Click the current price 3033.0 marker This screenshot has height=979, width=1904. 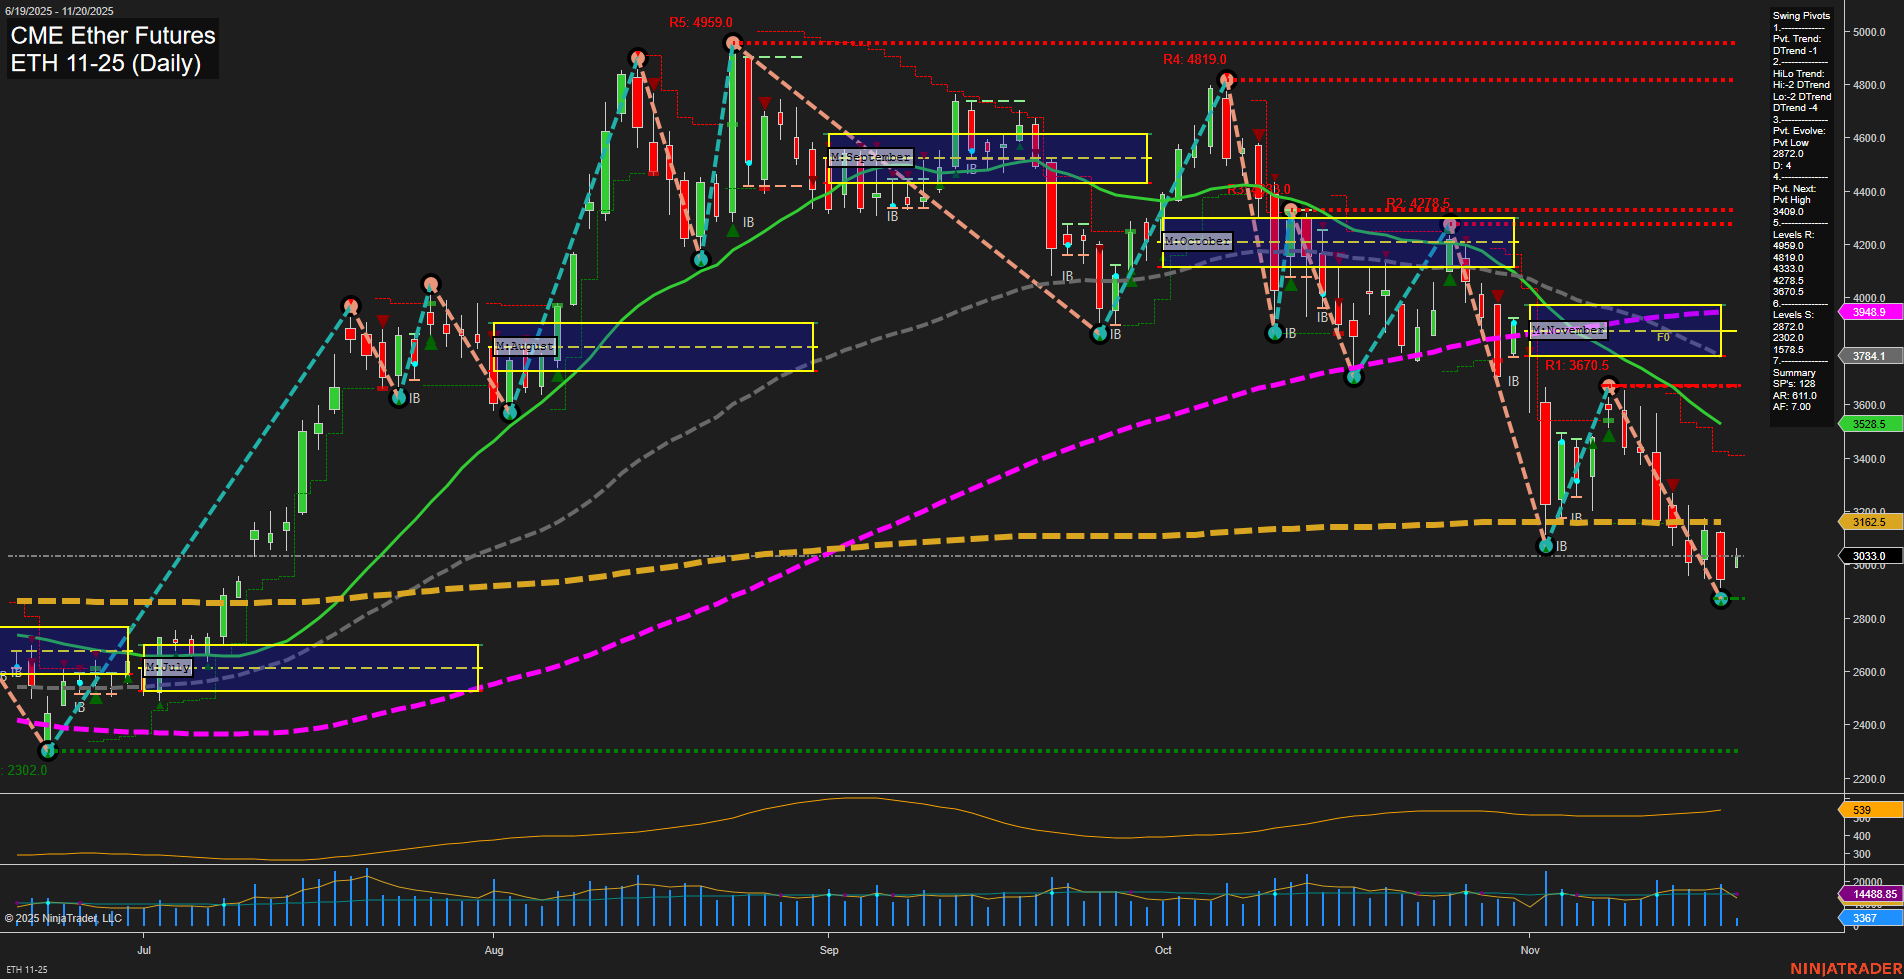click(x=1868, y=556)
